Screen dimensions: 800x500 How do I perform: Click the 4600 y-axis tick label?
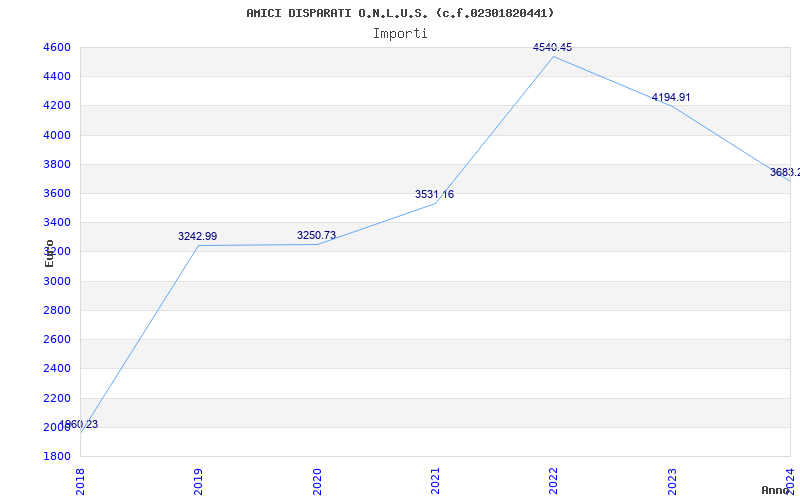(x=57, y=47)
